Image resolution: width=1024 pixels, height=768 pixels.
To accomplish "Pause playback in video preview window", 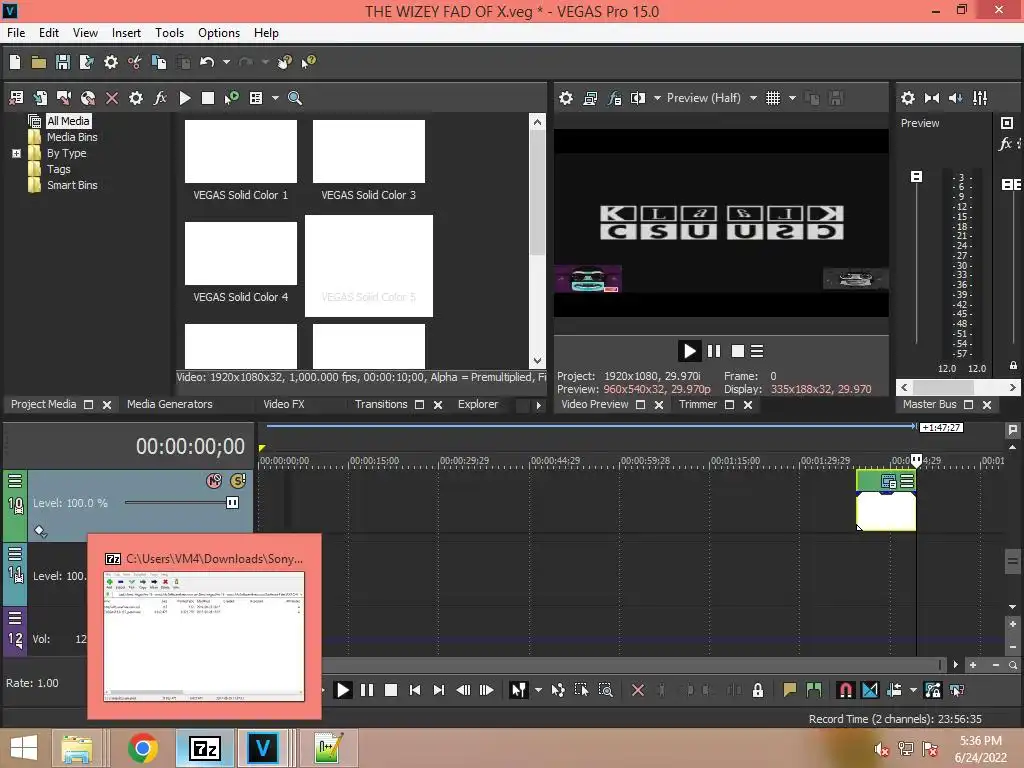I will (x=714, y=351).
